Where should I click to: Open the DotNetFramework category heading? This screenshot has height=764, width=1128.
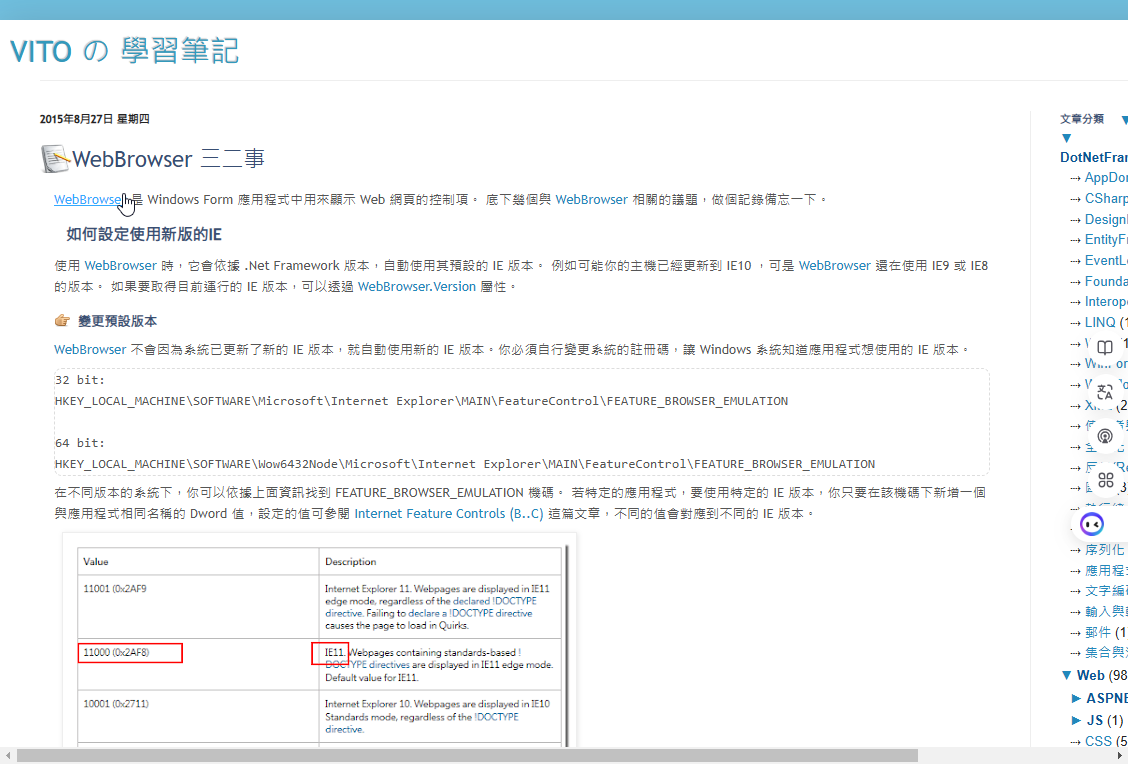click(x=1093, y=158)
